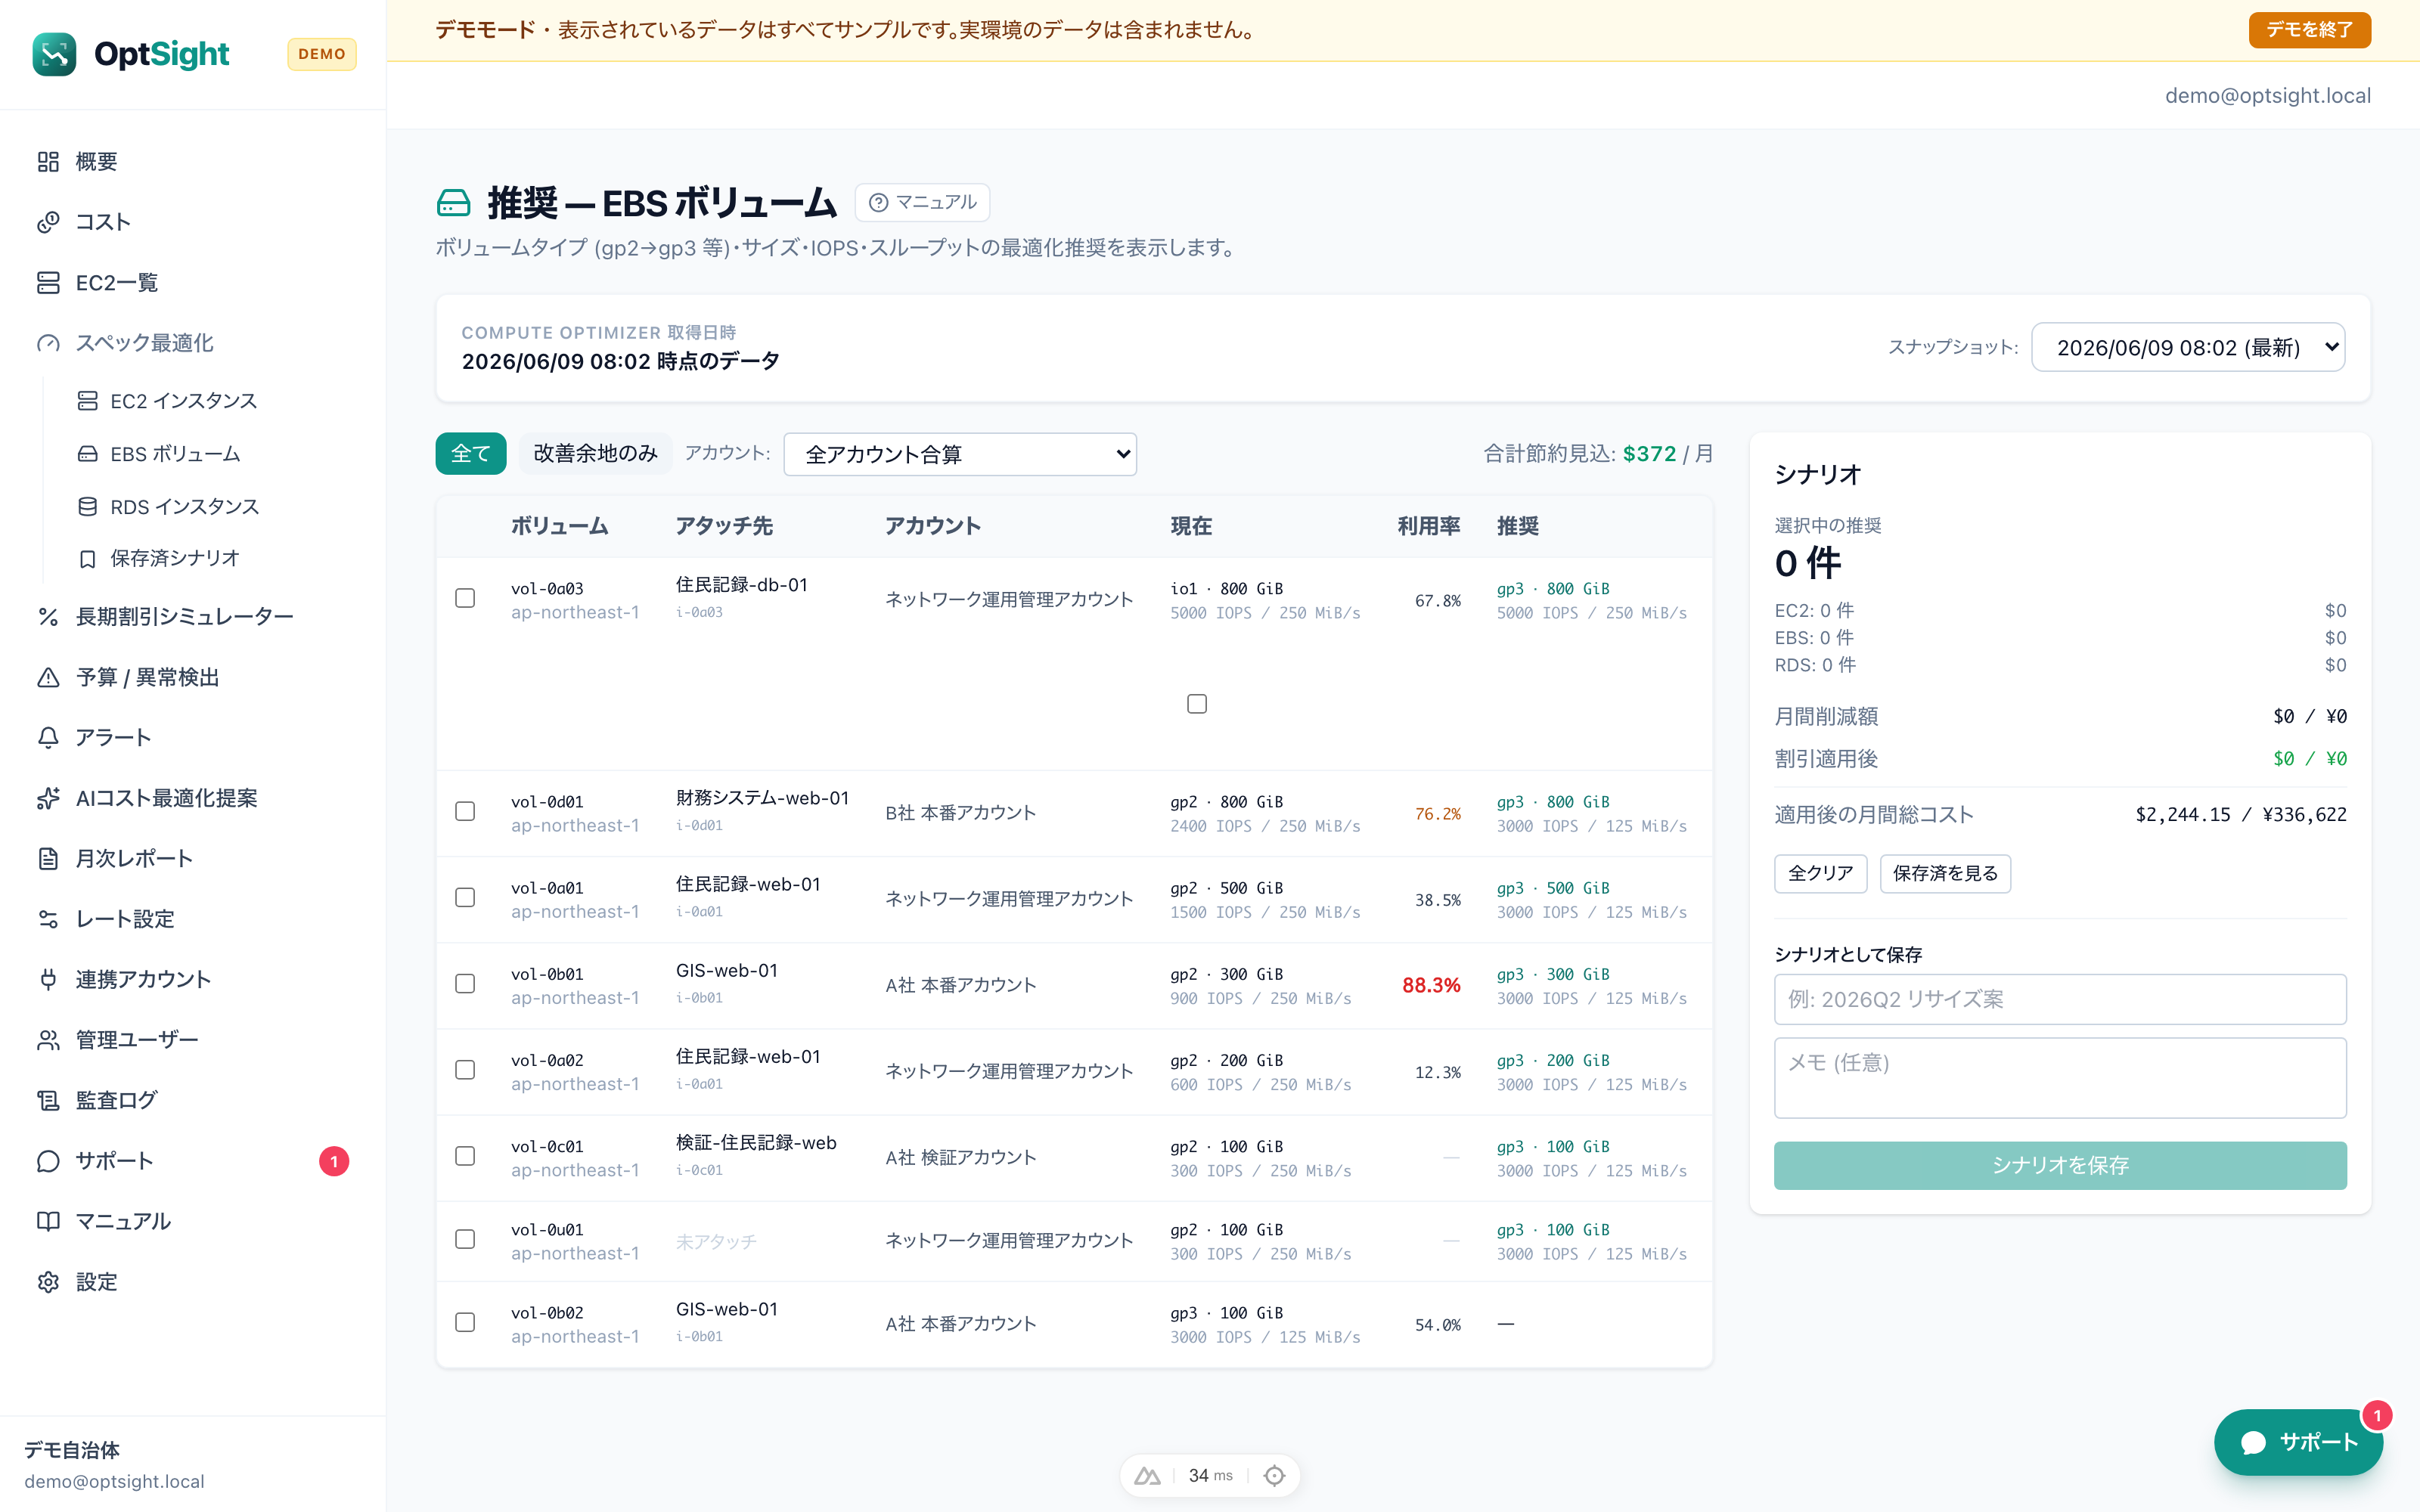Click the 全クリア button
The width and height of the screenshot is (2420, 1512).
[x=1820, y=873]
